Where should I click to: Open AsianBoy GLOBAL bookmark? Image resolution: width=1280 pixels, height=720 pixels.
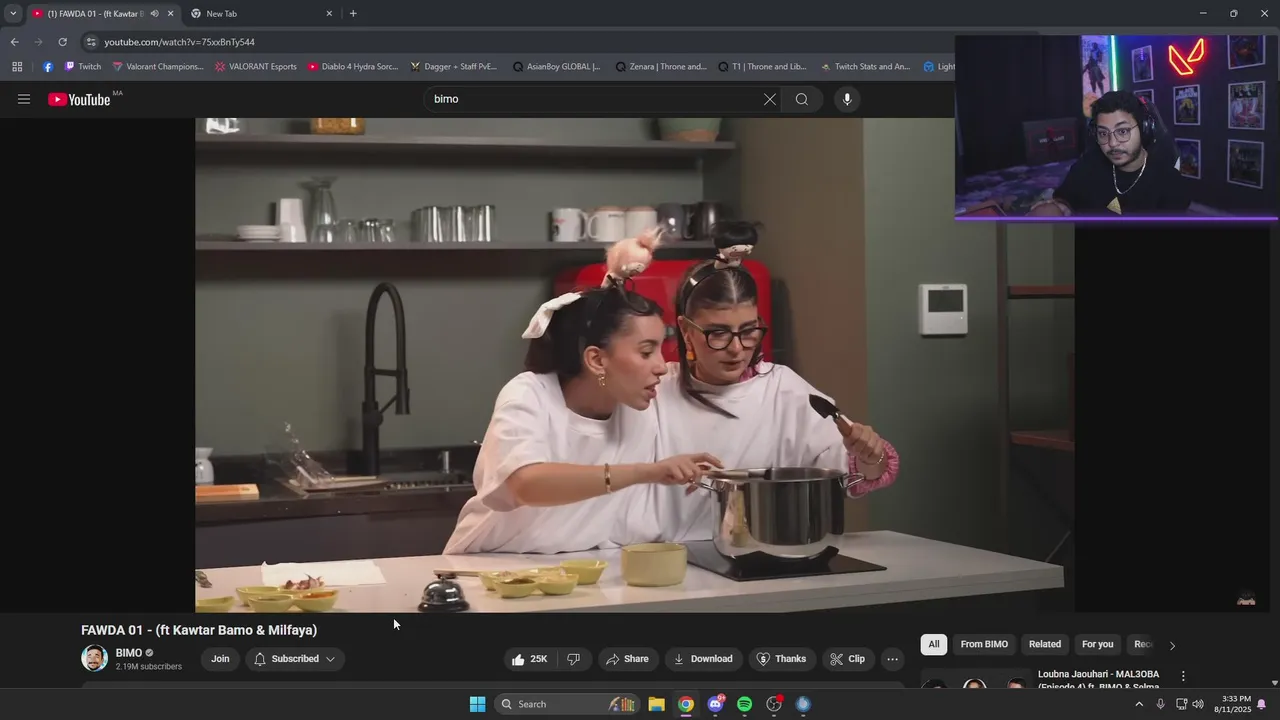(x=557, y=67)
